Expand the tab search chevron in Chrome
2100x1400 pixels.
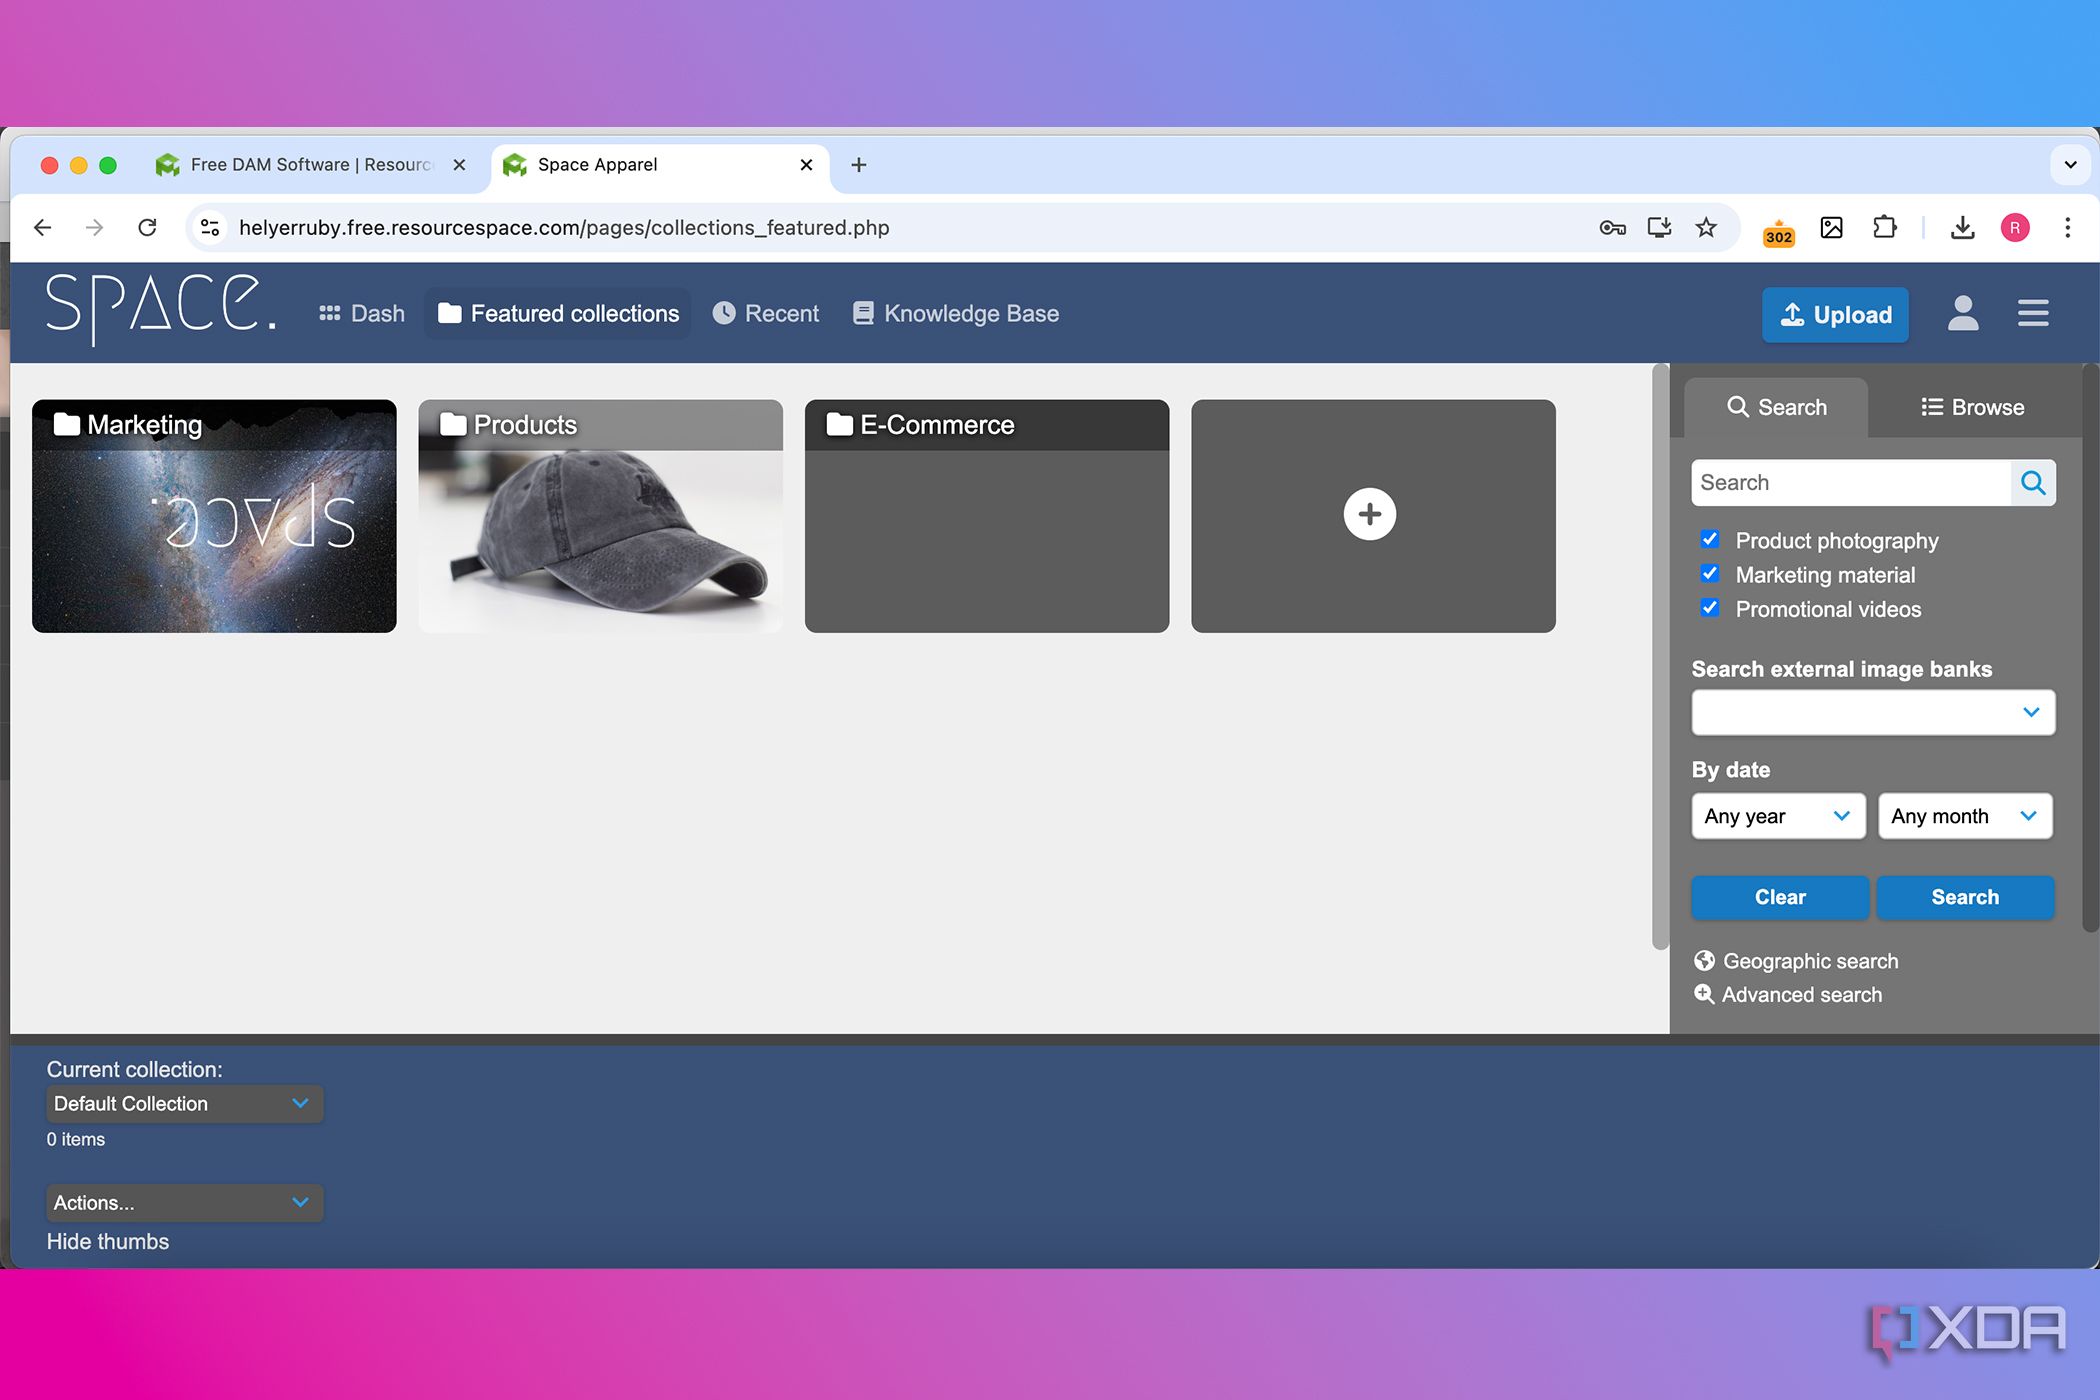coord(2070,165)
